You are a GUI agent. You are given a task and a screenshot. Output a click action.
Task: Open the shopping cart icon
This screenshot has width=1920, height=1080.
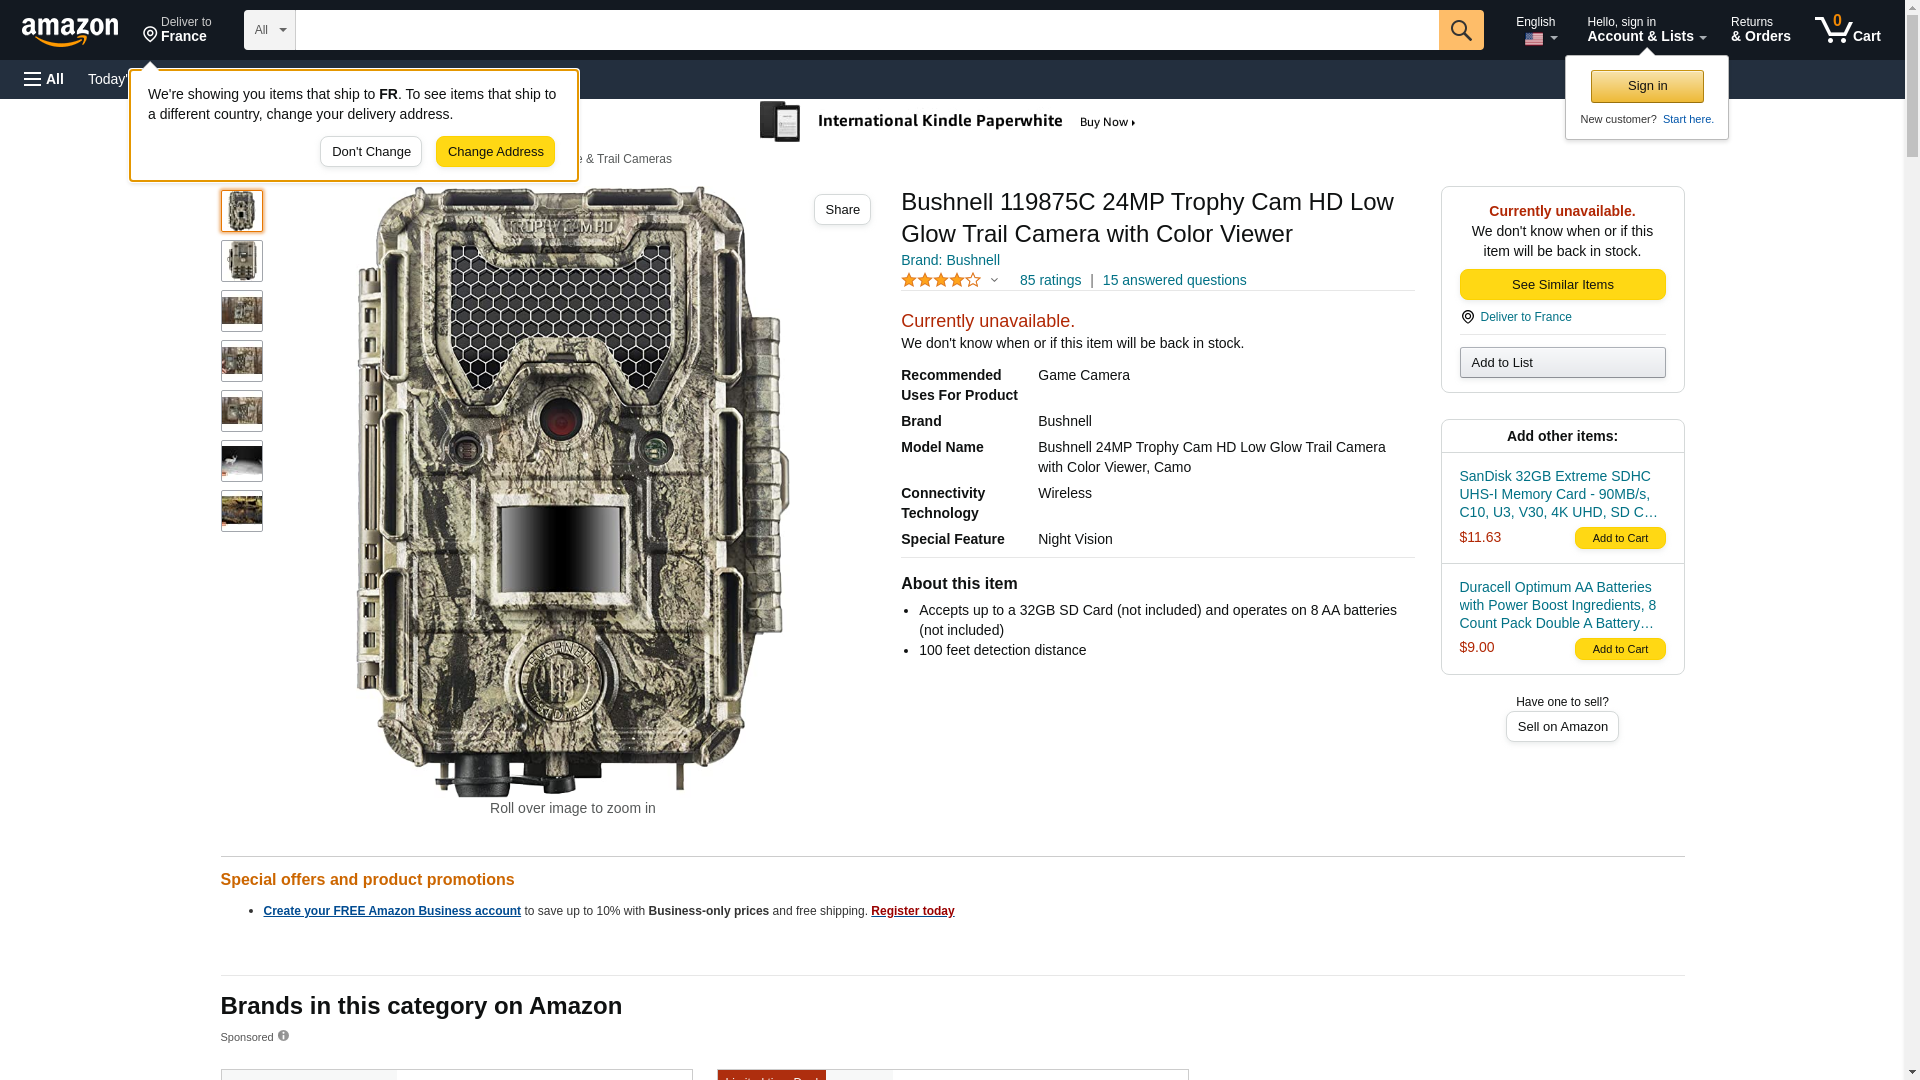point(1847,30)
